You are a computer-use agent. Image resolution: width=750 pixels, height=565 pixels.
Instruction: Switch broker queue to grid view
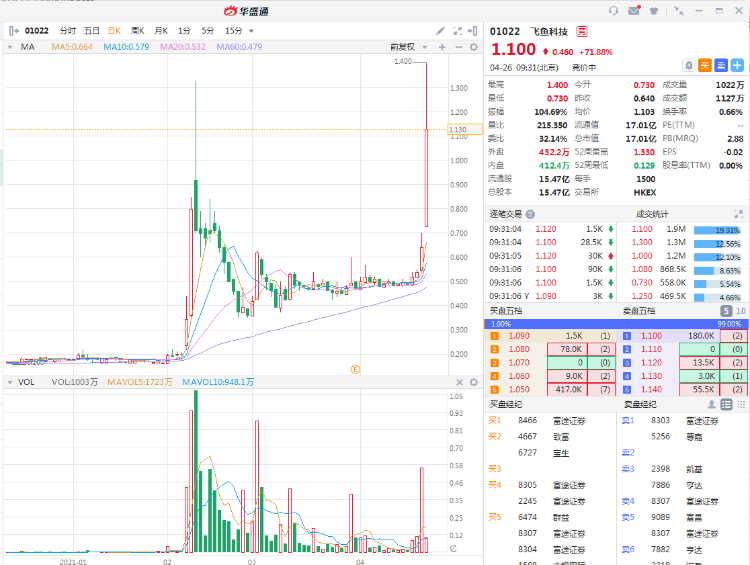(x=741, y=405)
